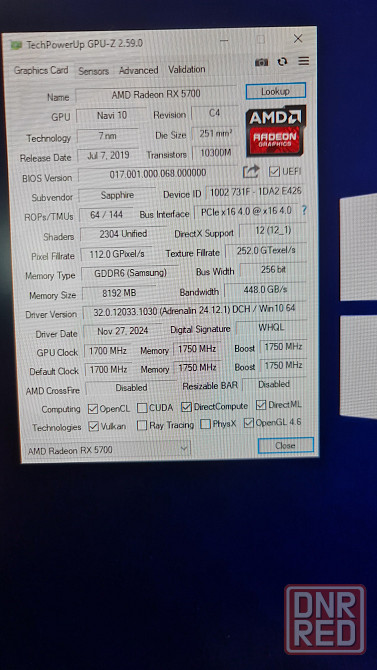The image size is (377, 670).
Task: Click the GPU-Z title bar app icon
Action: [17, 45]
